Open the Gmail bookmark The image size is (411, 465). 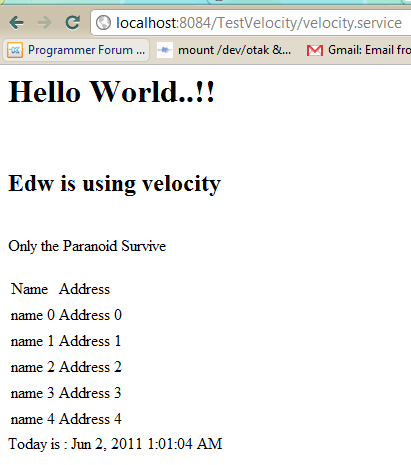[x=359, y=50]
